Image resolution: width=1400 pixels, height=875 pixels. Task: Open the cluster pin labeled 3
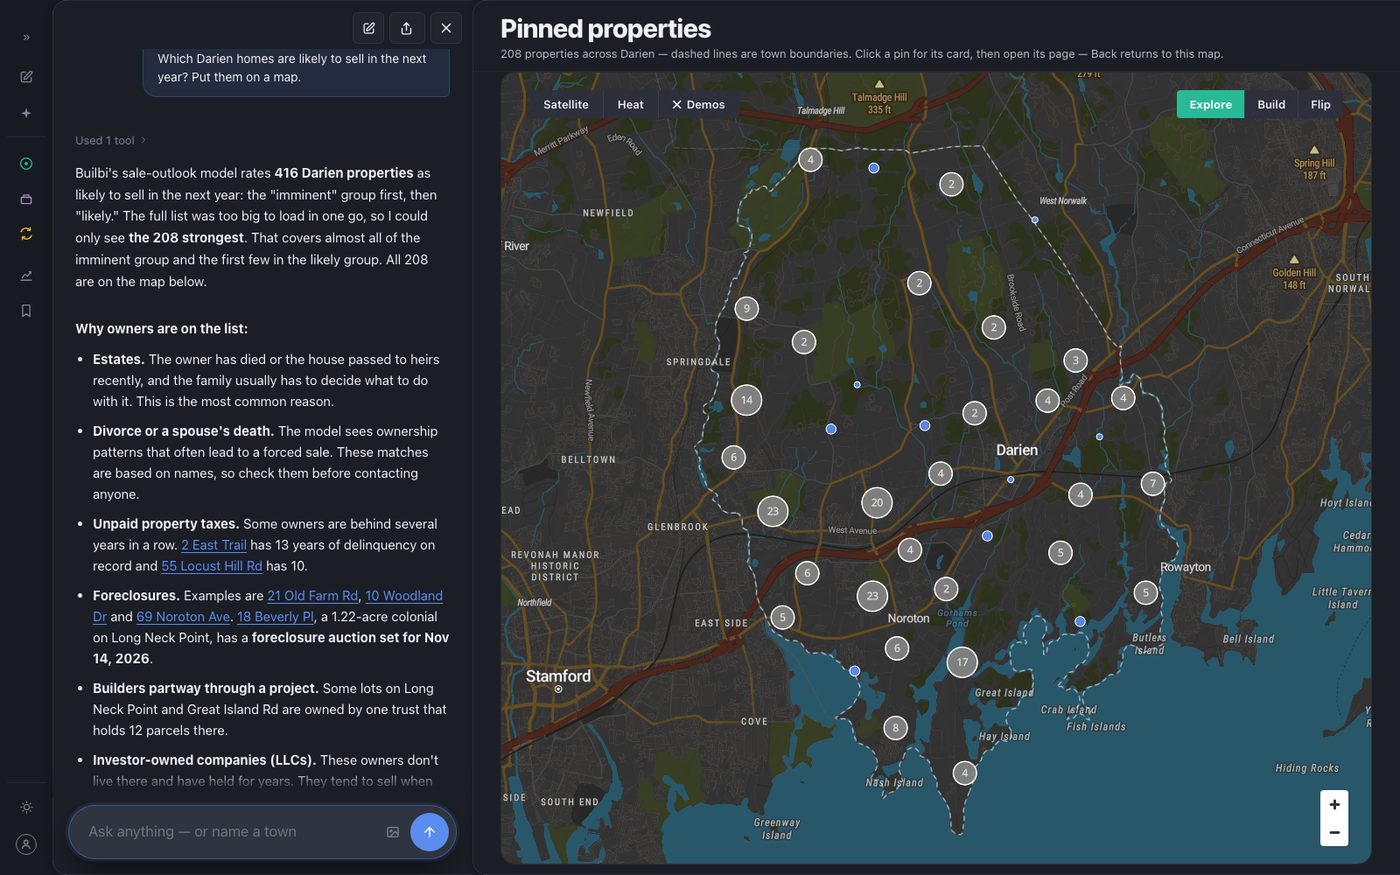(1075, 360)
